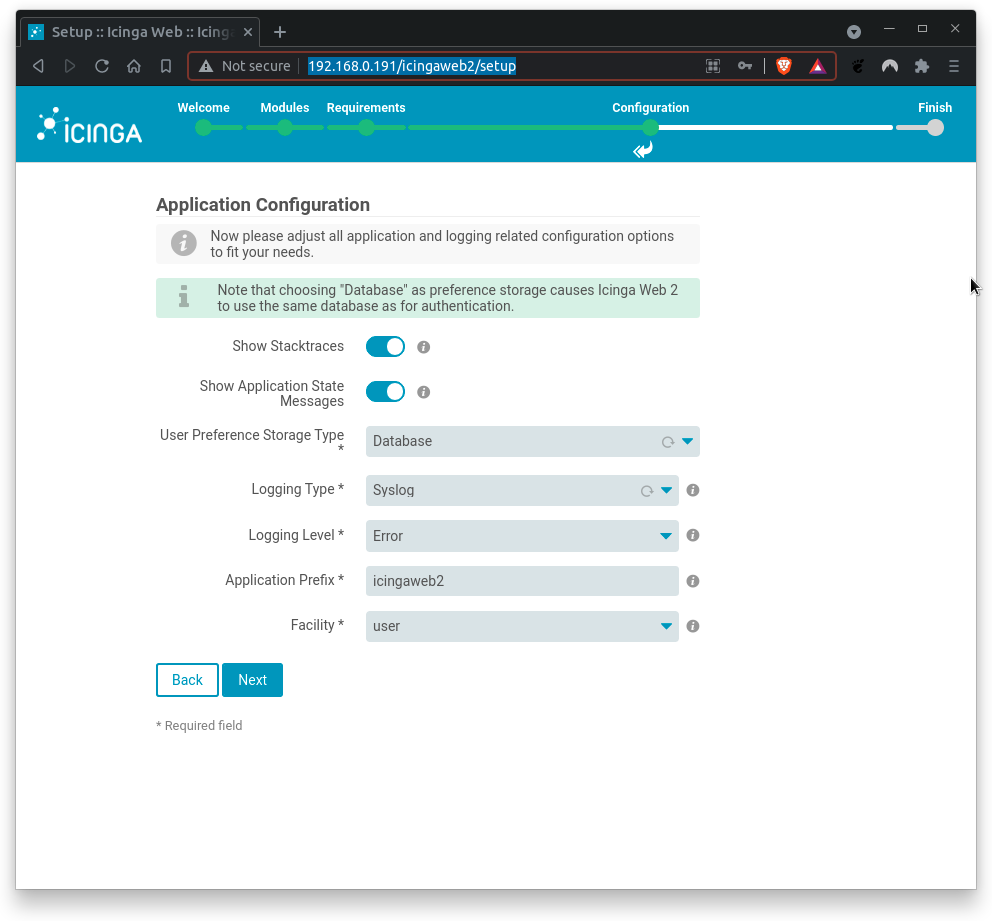
Task: Click the Next button
Action: click(252, 679)
